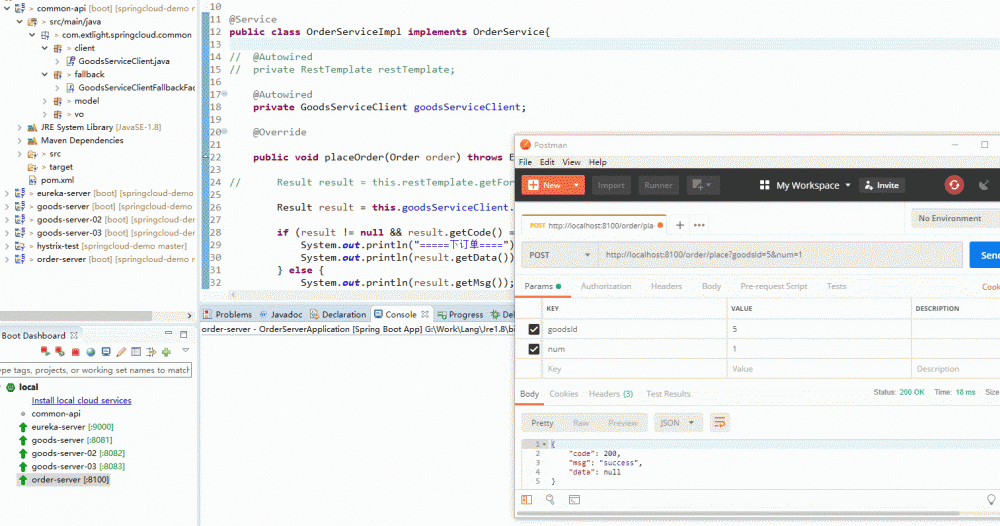Click the Install local cloud services link
The height and width of the screenshot is (526, 1000).
tap(81, 400)
